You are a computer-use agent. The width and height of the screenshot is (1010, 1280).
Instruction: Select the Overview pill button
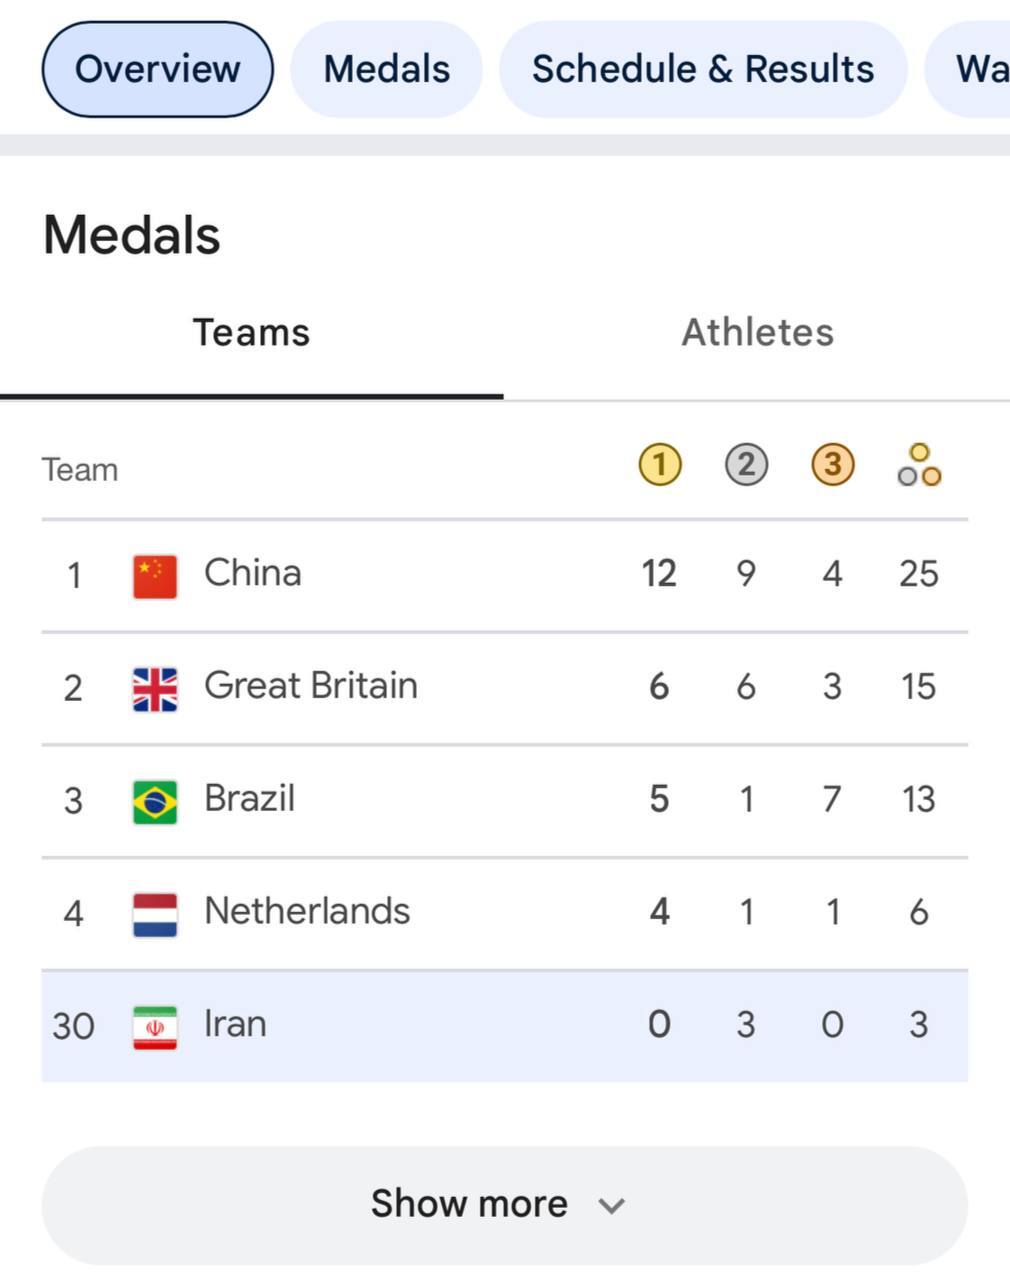point(157,69)
